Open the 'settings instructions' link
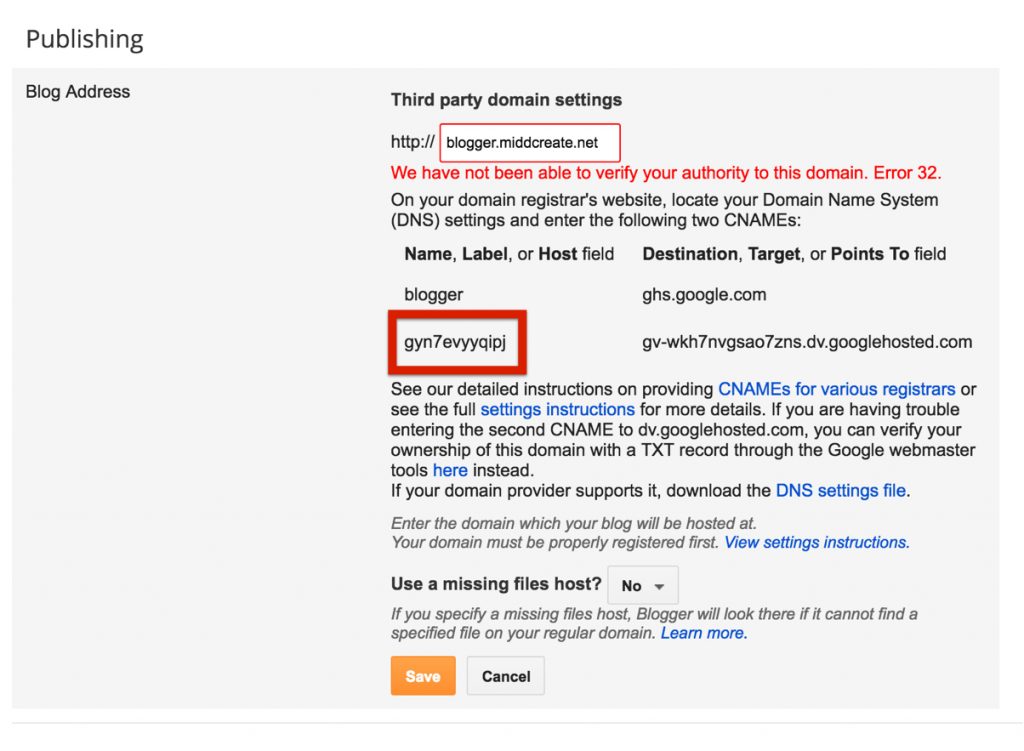 [x=557, y=409]
